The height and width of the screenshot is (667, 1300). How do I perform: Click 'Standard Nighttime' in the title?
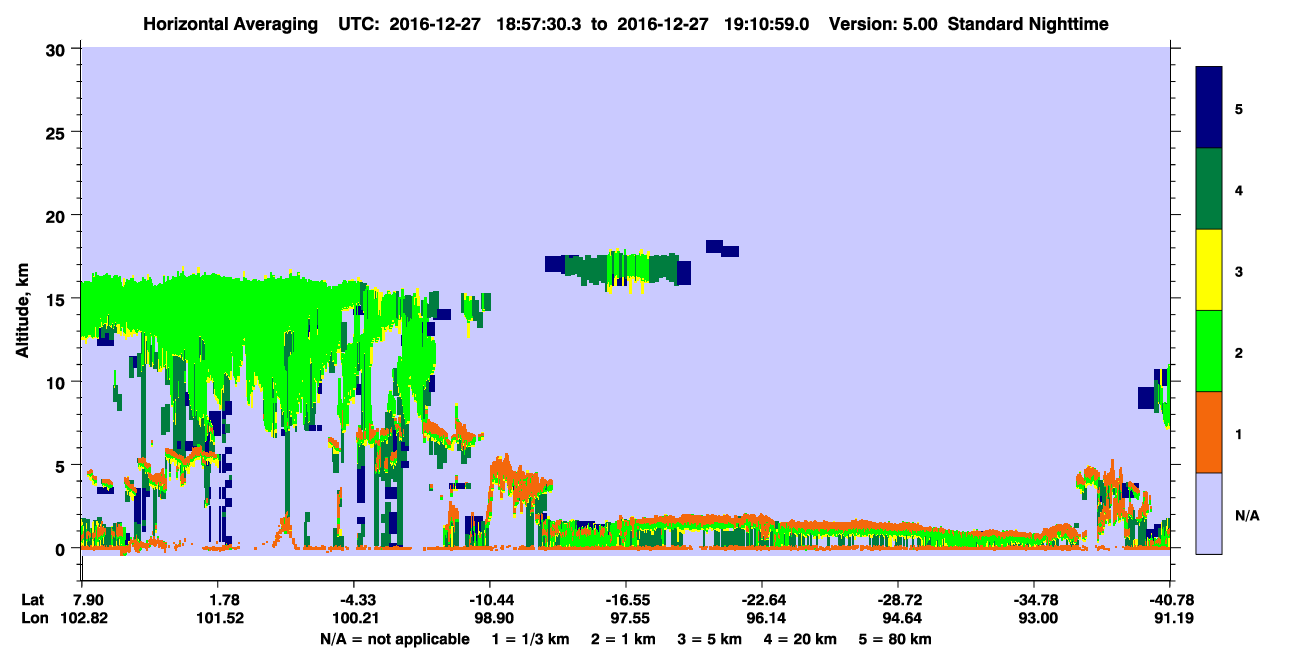1028,23
